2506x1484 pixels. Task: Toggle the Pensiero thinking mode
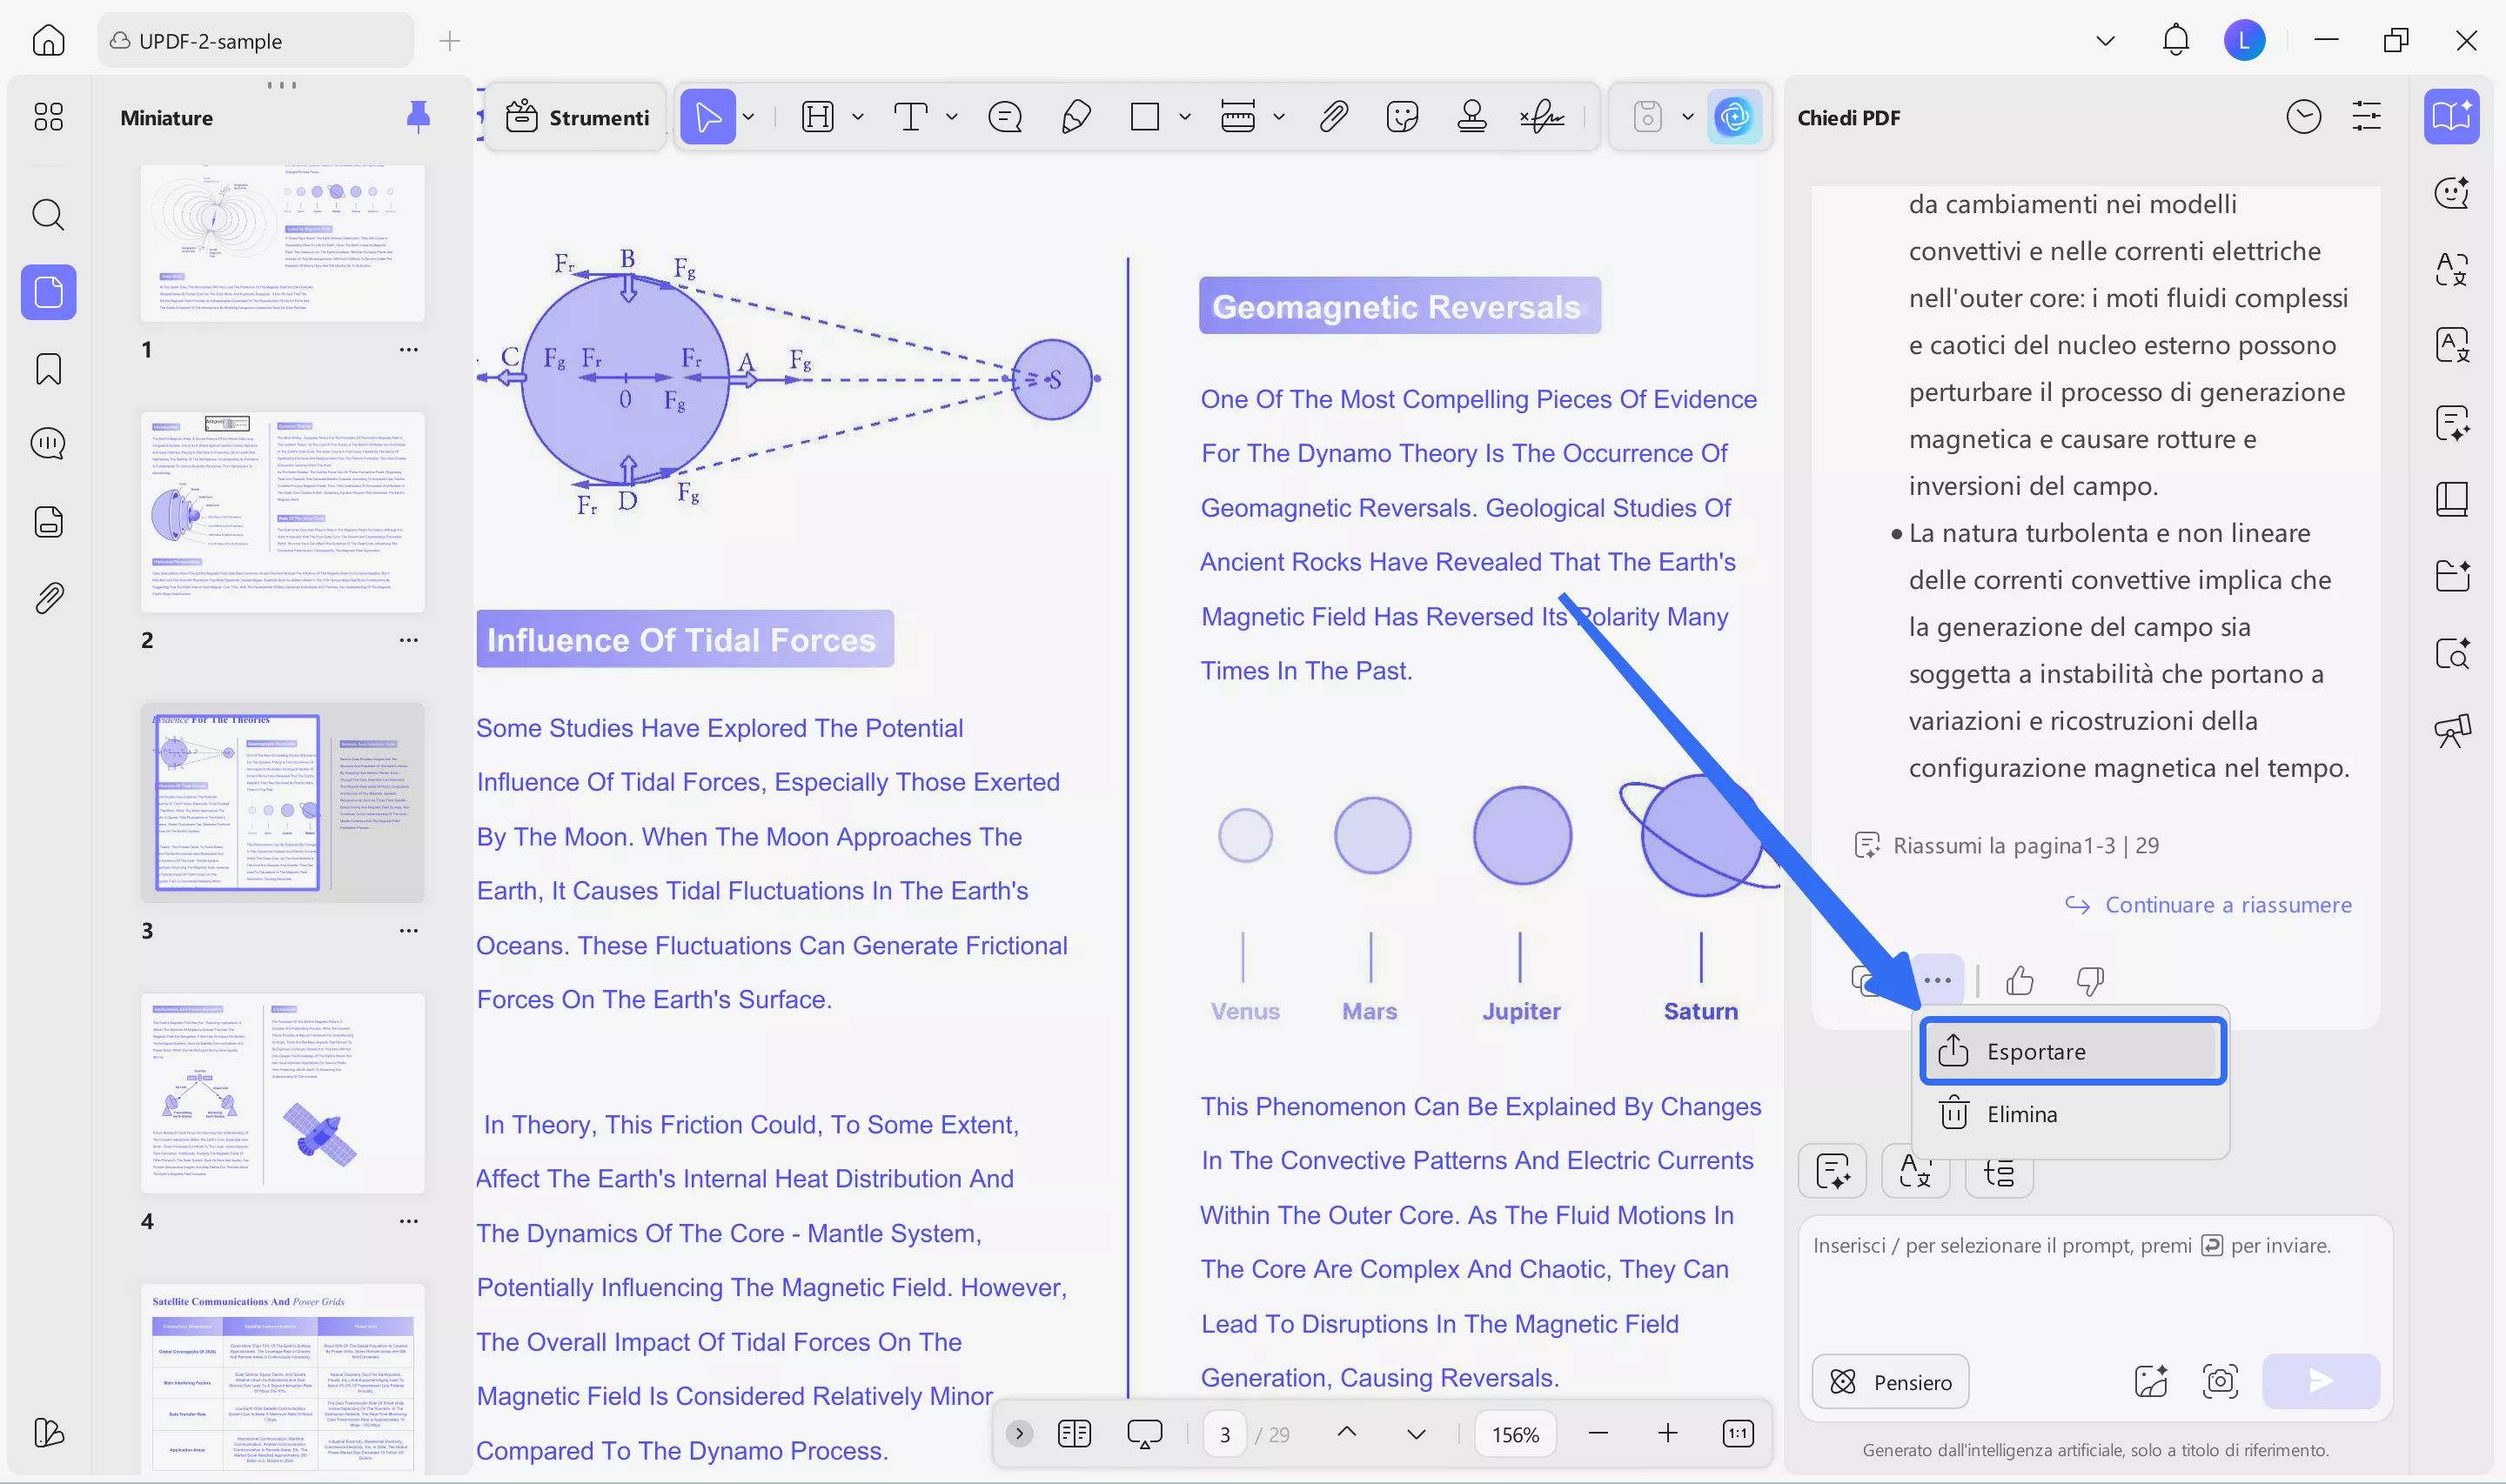pos(1890,1381)
